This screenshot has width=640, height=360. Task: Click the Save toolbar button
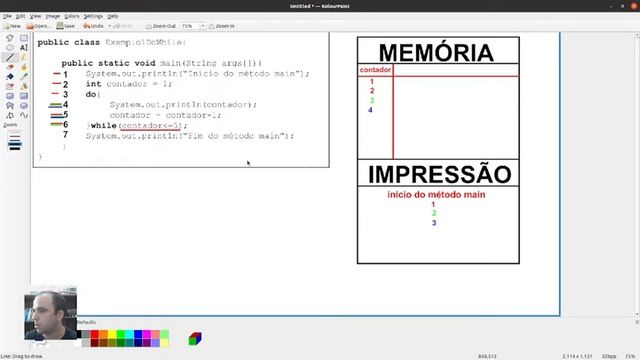click(x=66, y=26)
